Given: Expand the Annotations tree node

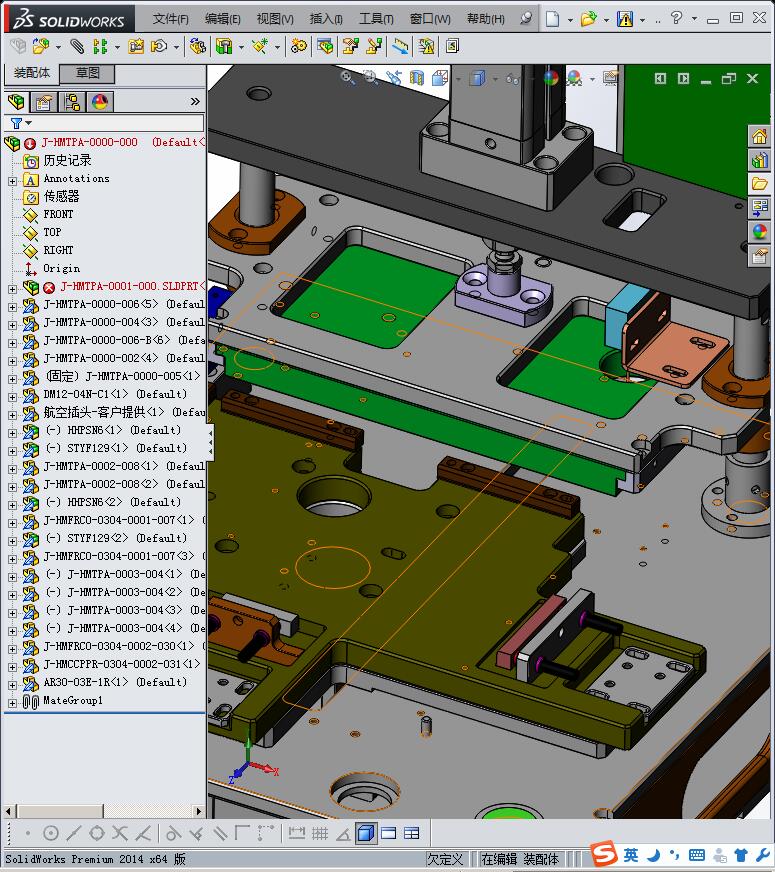Looking at the screenshot, I should tap(12, 181).
